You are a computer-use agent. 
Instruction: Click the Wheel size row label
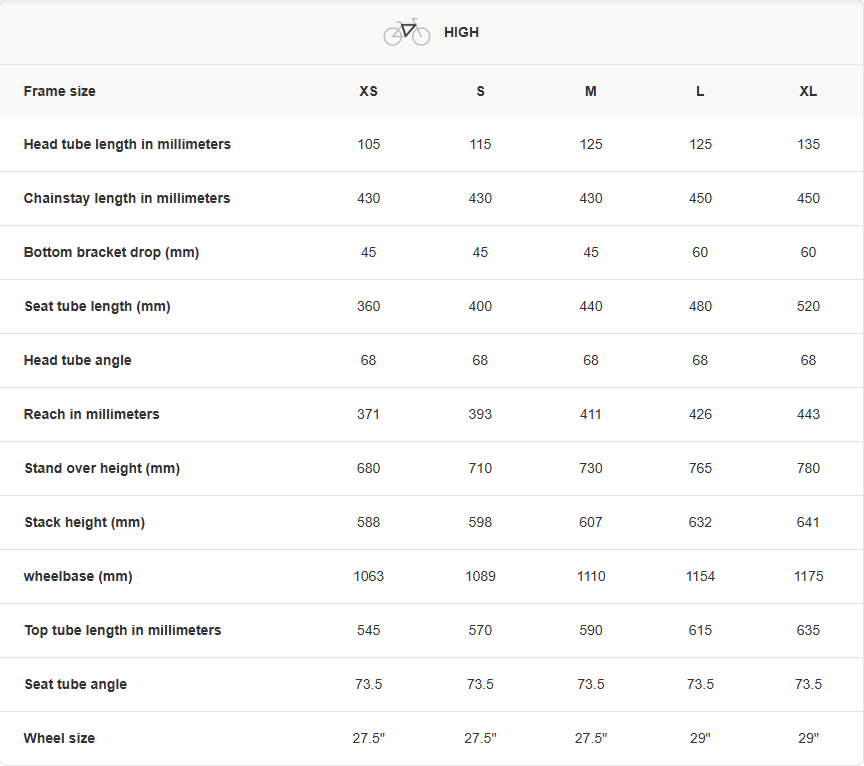(59, 738)
